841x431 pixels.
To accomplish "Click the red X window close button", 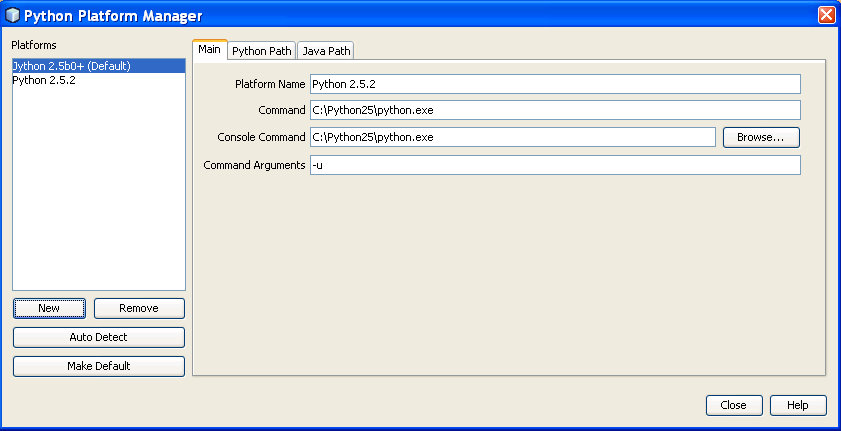I will [x=827, y=15].
